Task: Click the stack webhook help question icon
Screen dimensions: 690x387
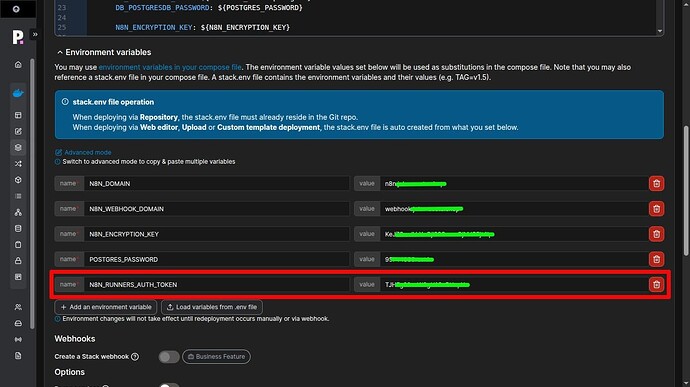Action: click(135, 357)
